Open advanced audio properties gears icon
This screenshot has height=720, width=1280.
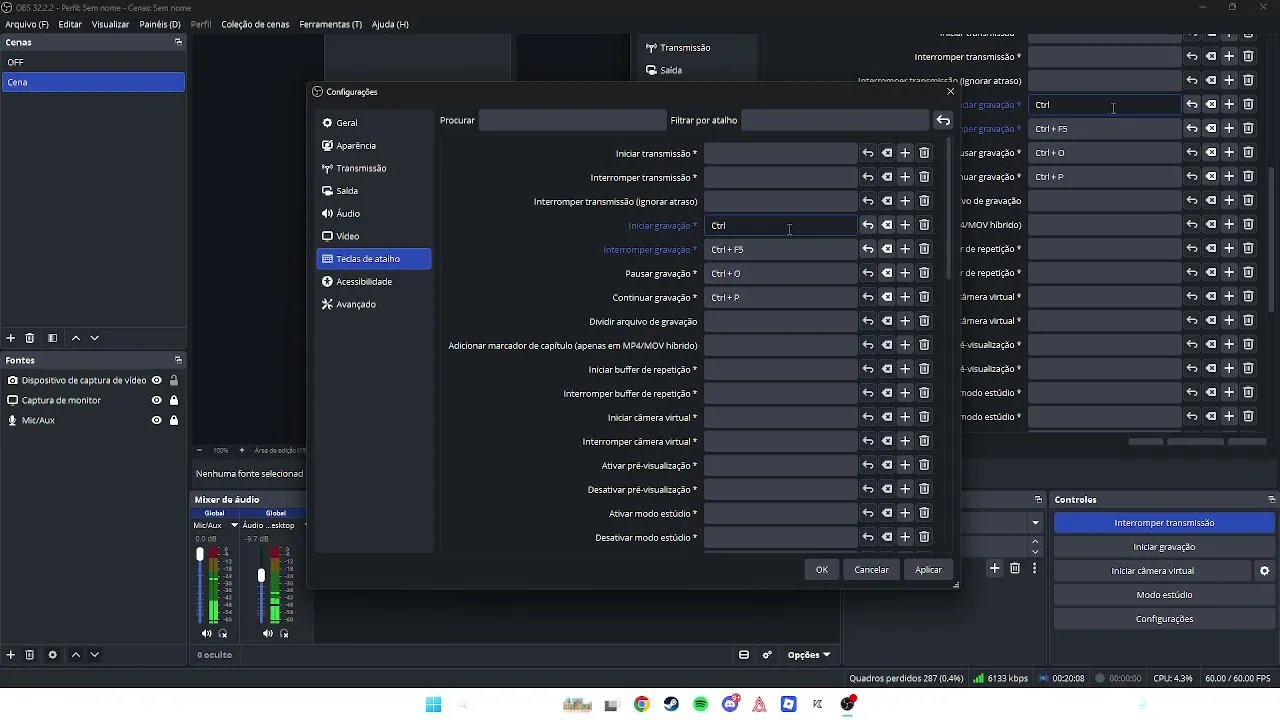(768, 655)
